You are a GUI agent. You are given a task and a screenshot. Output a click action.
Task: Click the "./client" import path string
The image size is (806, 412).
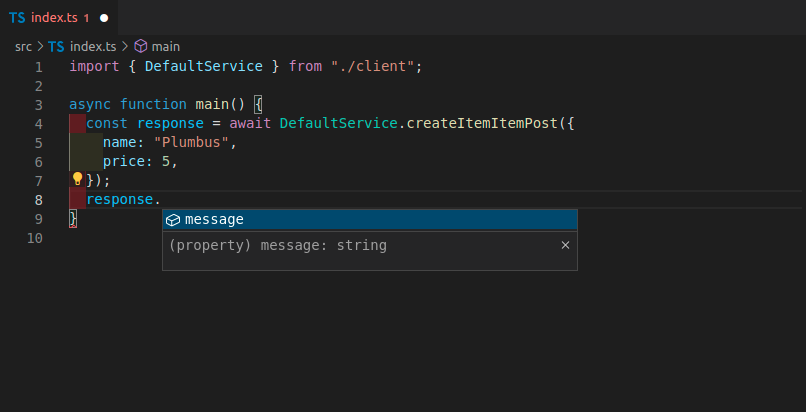(x=376, y=66)
